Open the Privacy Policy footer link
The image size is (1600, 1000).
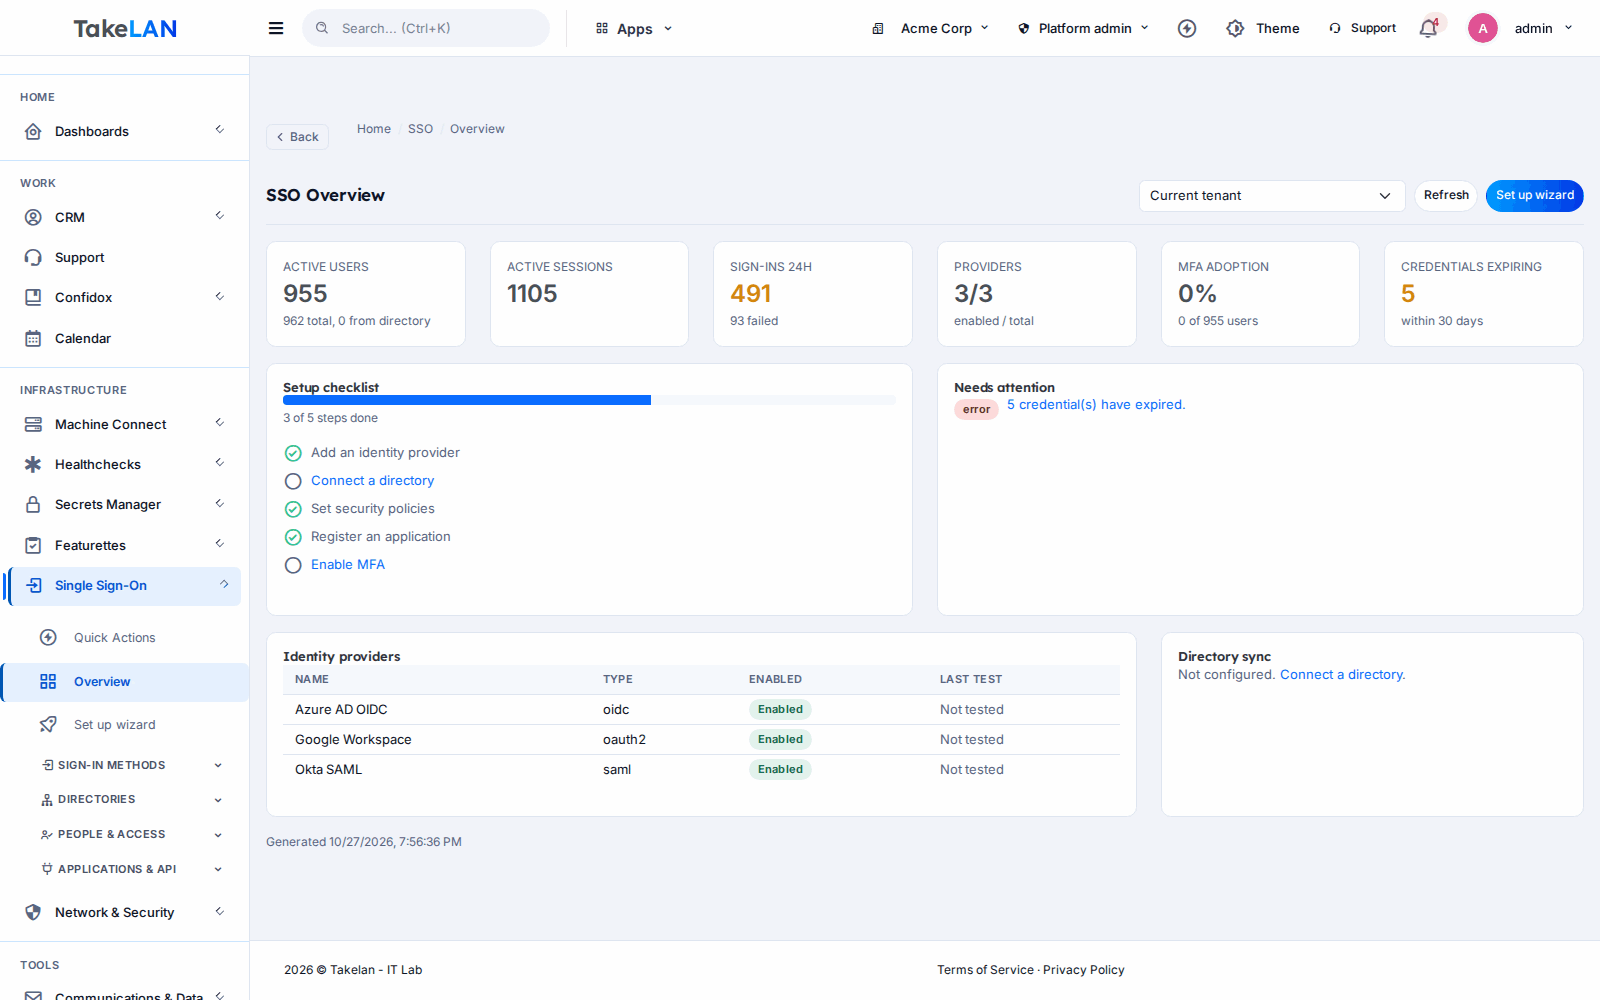[1084, 970]
